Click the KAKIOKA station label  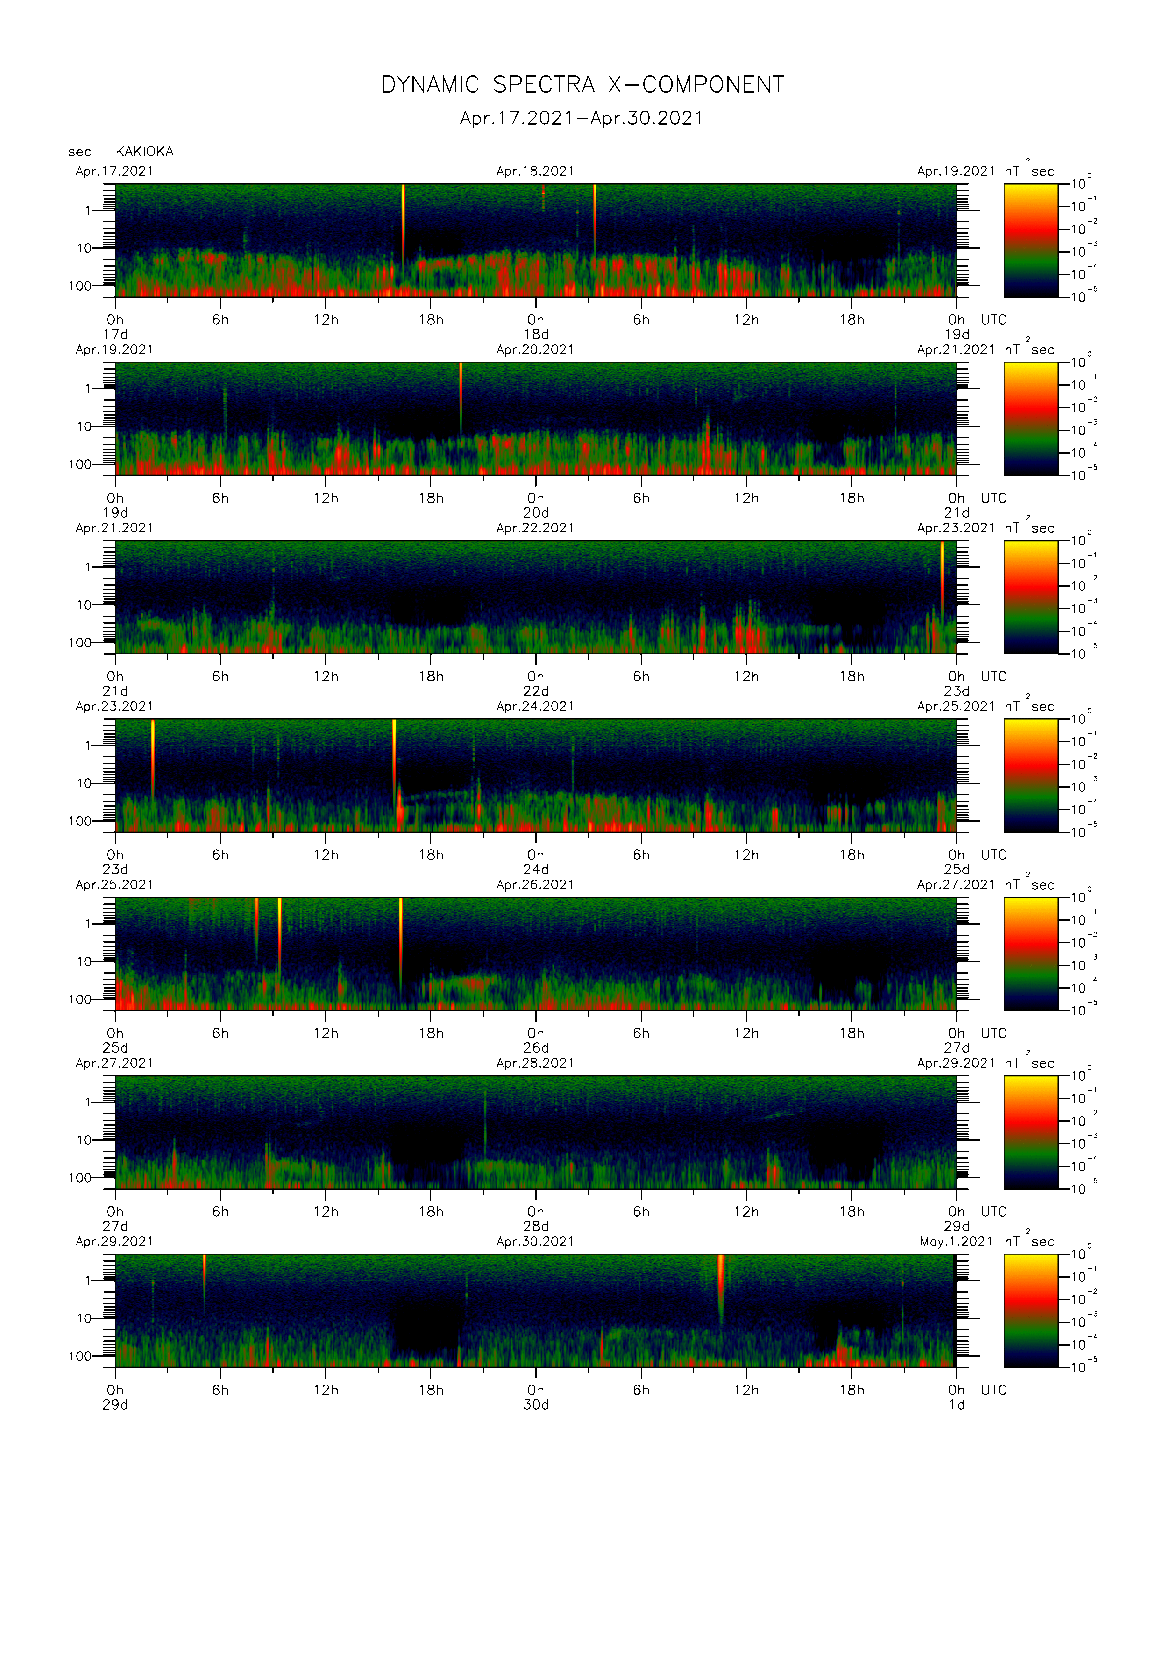click(145, 151)
